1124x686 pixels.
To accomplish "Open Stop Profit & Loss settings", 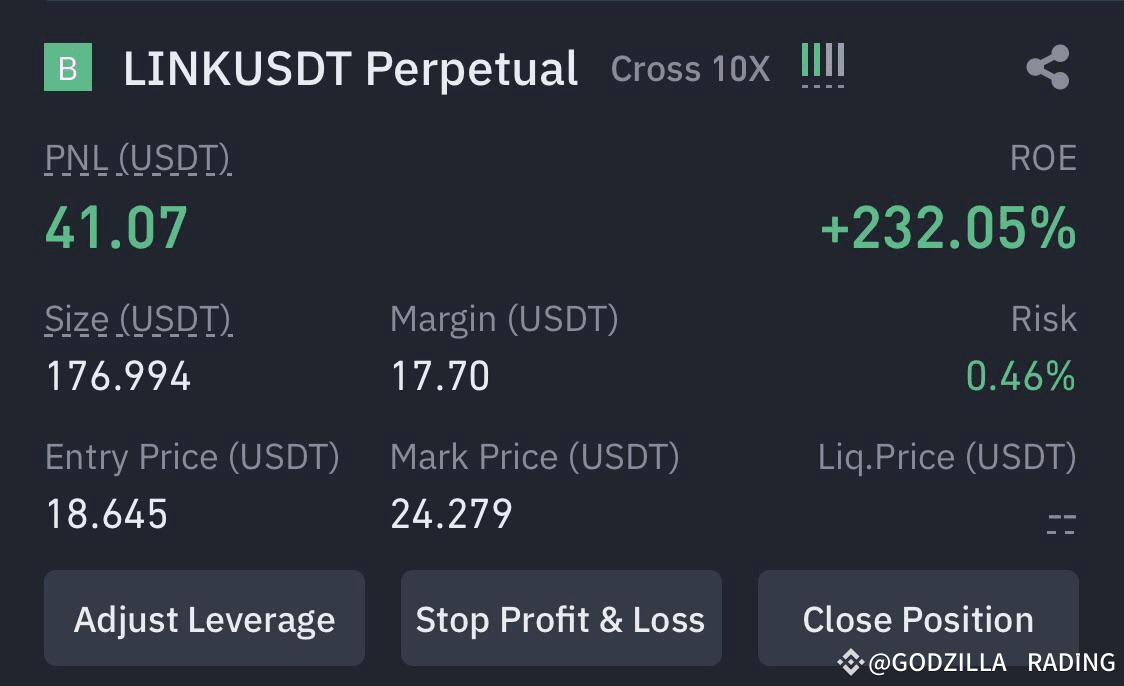I will [x=561, y=618].
